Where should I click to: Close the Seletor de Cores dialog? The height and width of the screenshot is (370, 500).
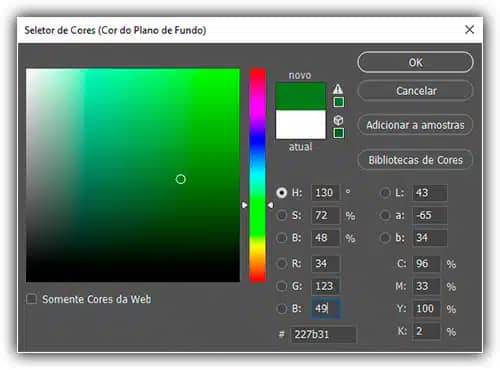pyautogui.click(x=469, y=30)
